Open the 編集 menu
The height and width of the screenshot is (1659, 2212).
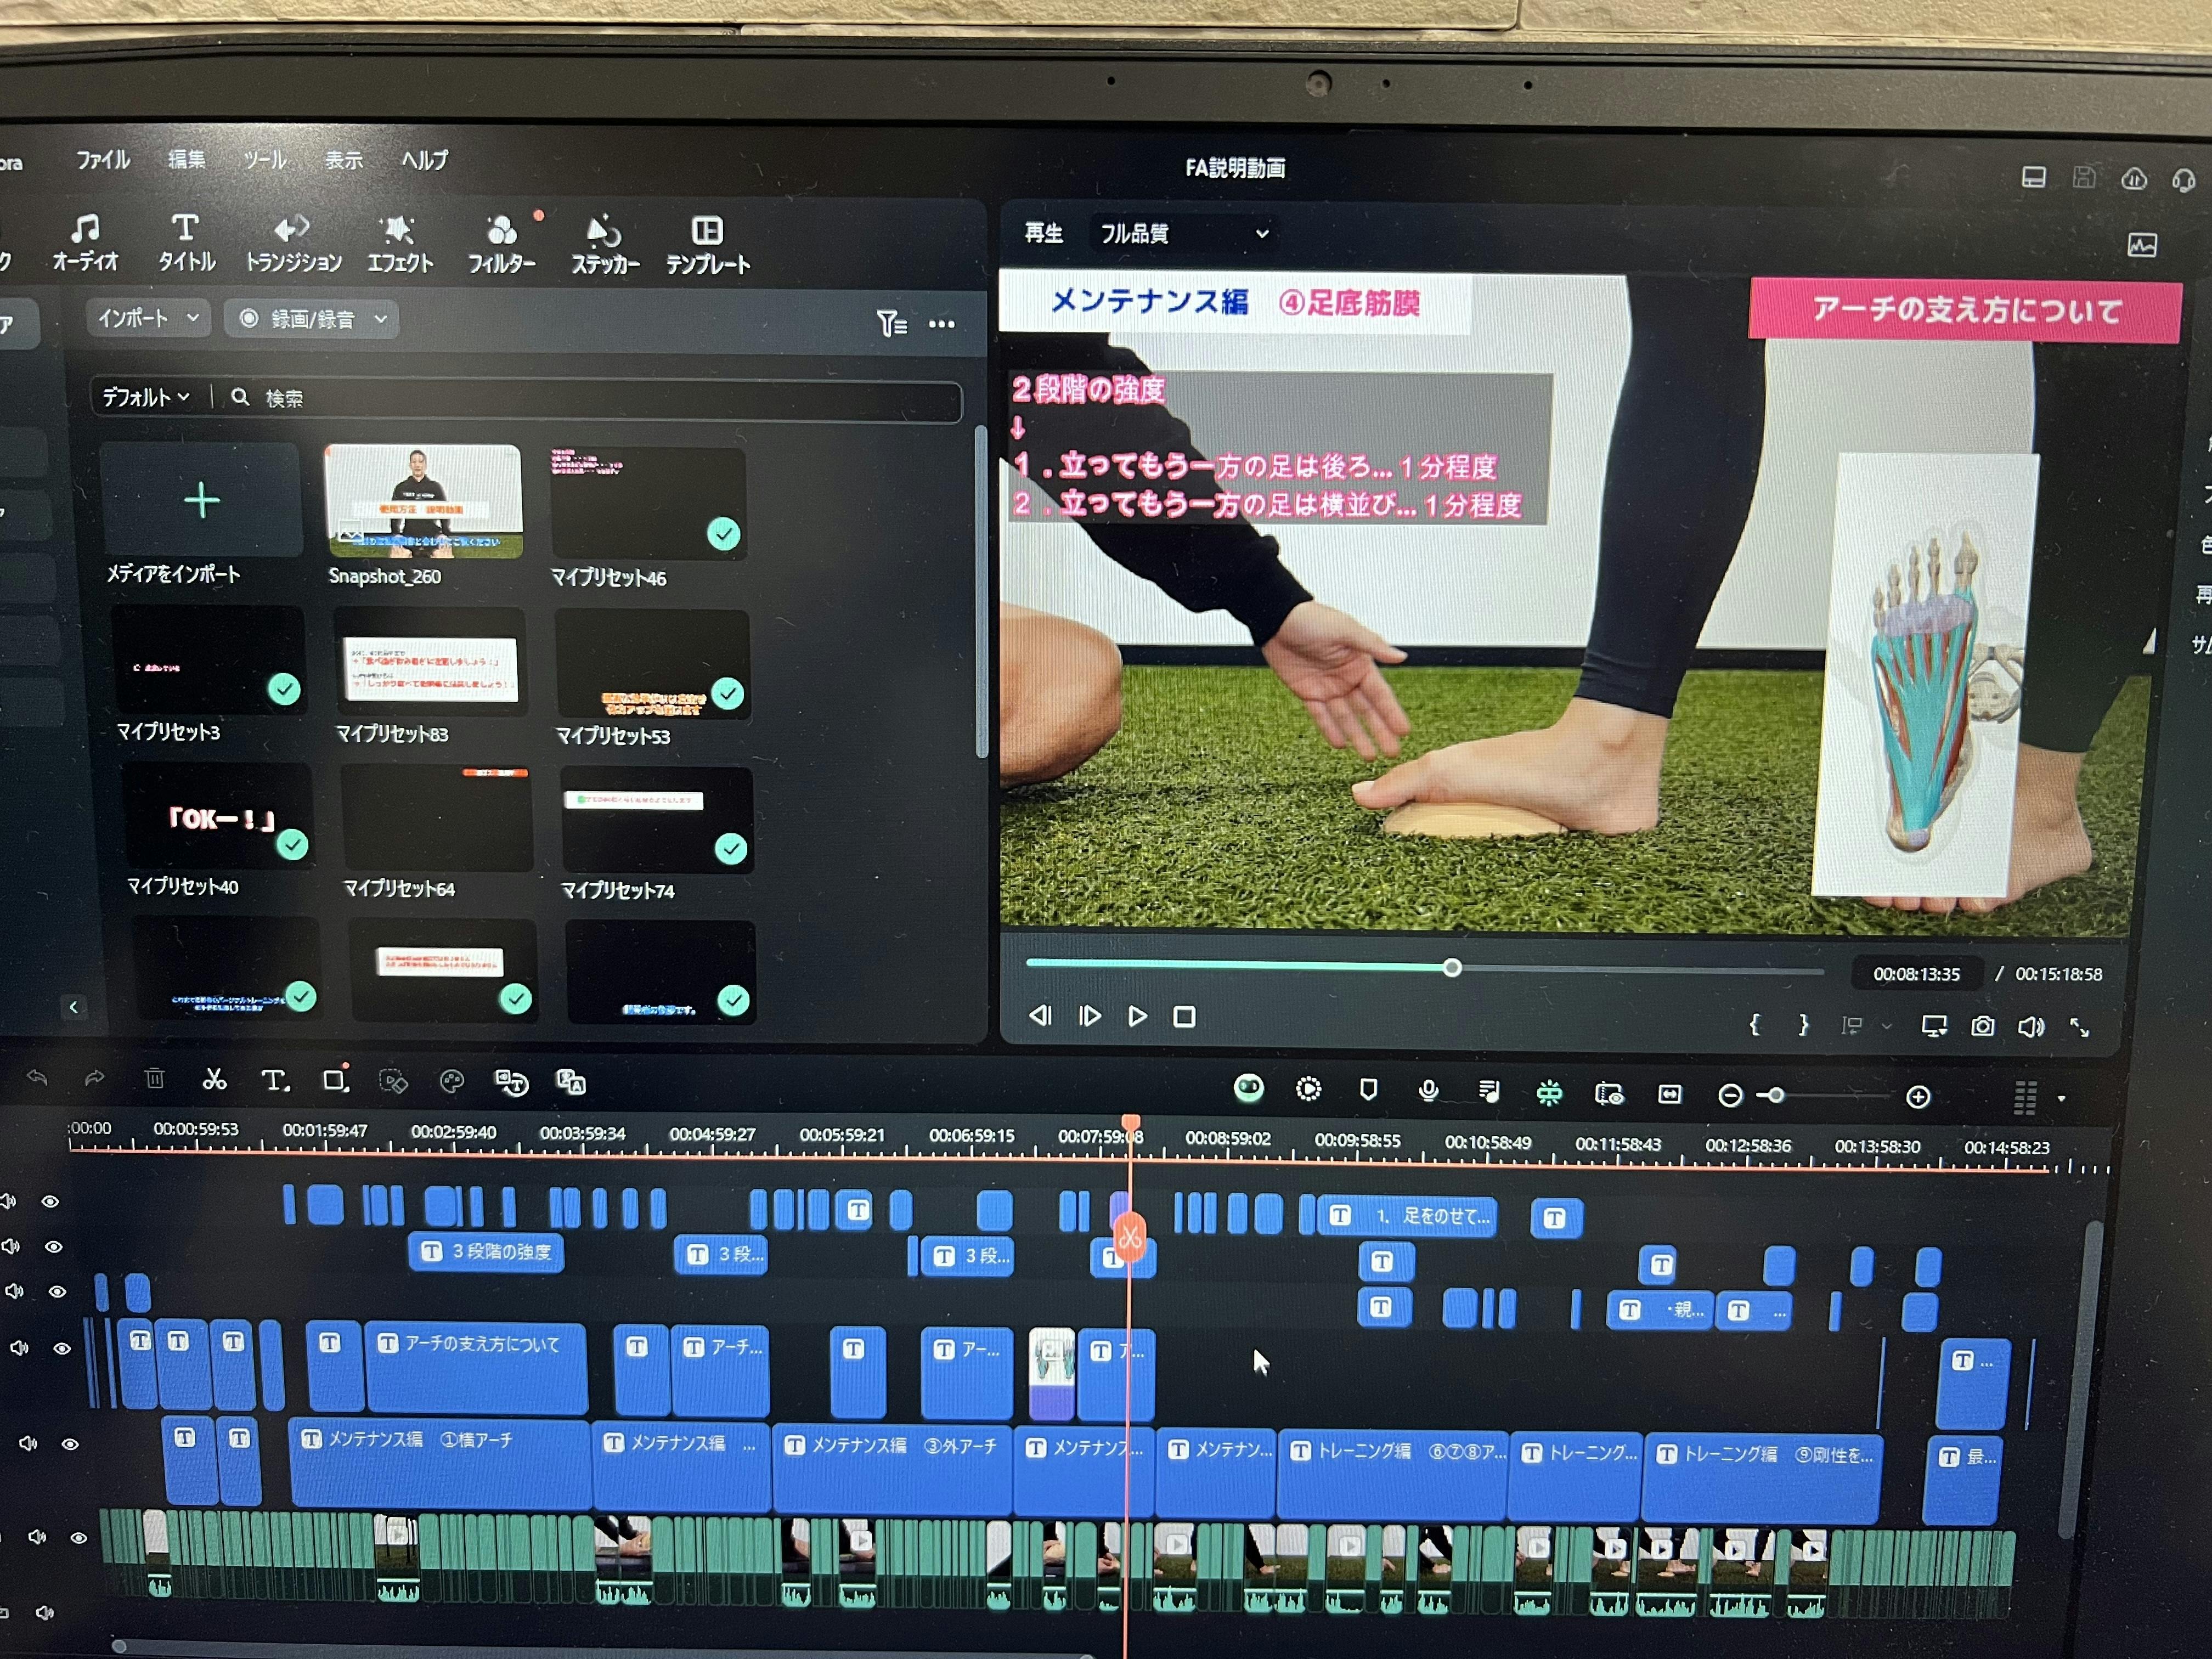tap(186, 160)
